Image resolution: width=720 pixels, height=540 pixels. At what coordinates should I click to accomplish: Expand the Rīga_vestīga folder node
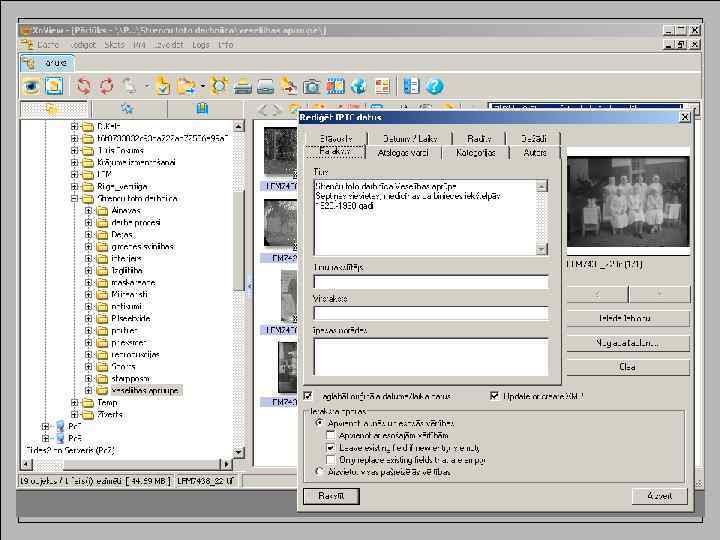click(75, 186)
